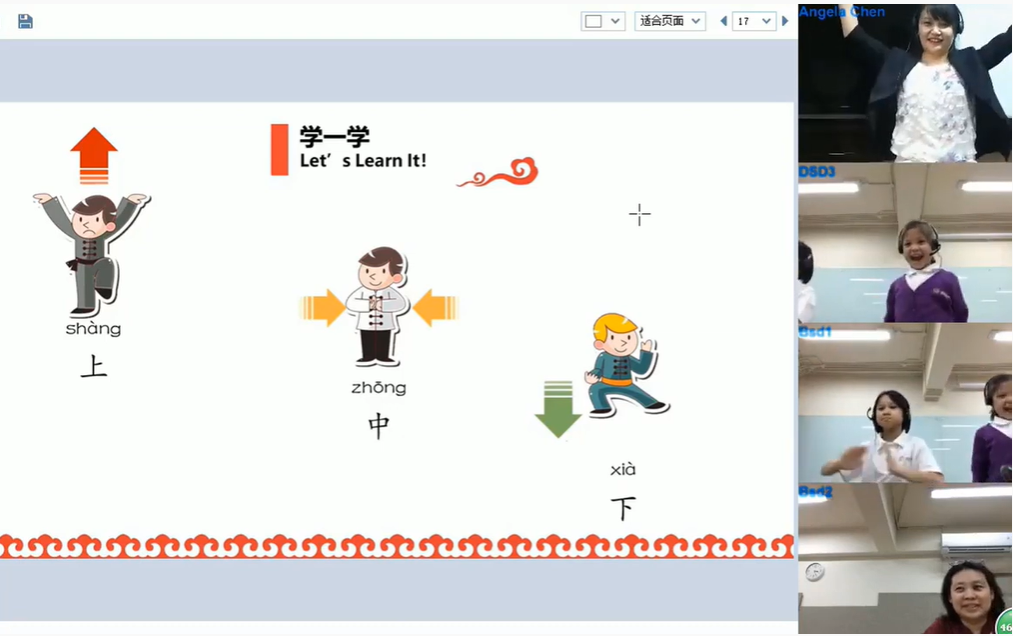
Task: Open the page number 17 dropdown
Action: click(754, 21)
